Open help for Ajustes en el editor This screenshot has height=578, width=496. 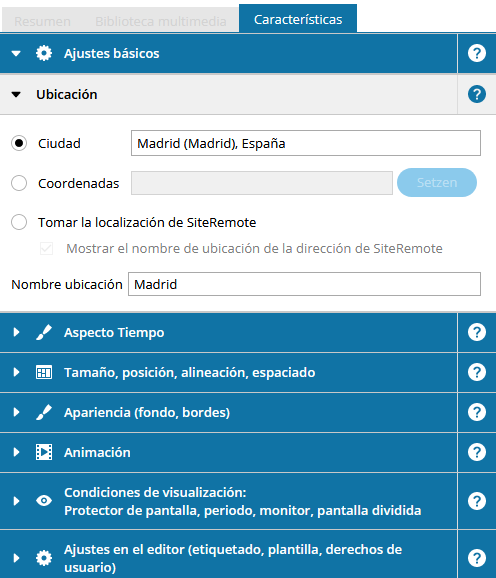(x=476, y=558)
